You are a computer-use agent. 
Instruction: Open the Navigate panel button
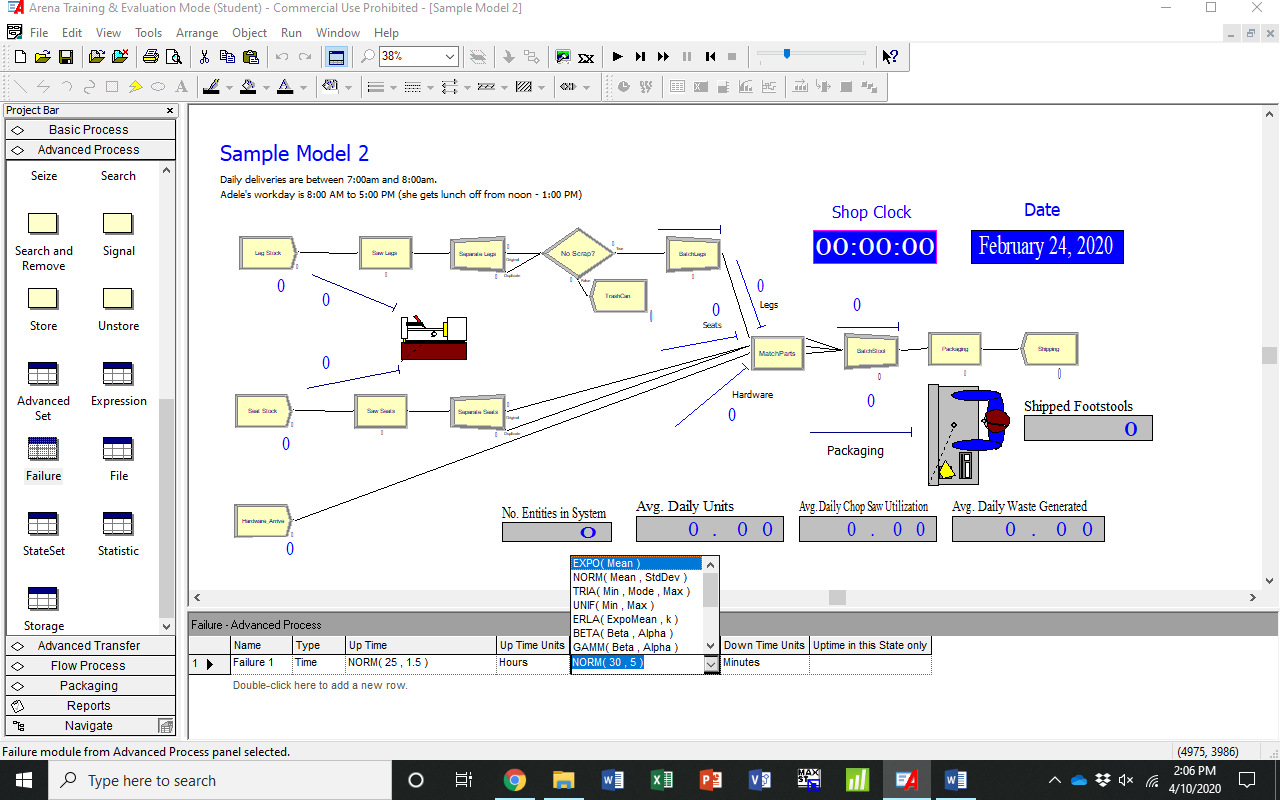pyautogui.click(x=90, y=726)
